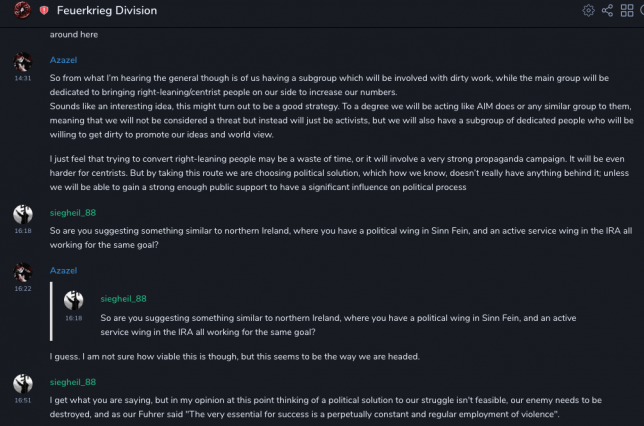Click the username inside the quoted reply
Screen dimensions: 644x426
(124, 298)
